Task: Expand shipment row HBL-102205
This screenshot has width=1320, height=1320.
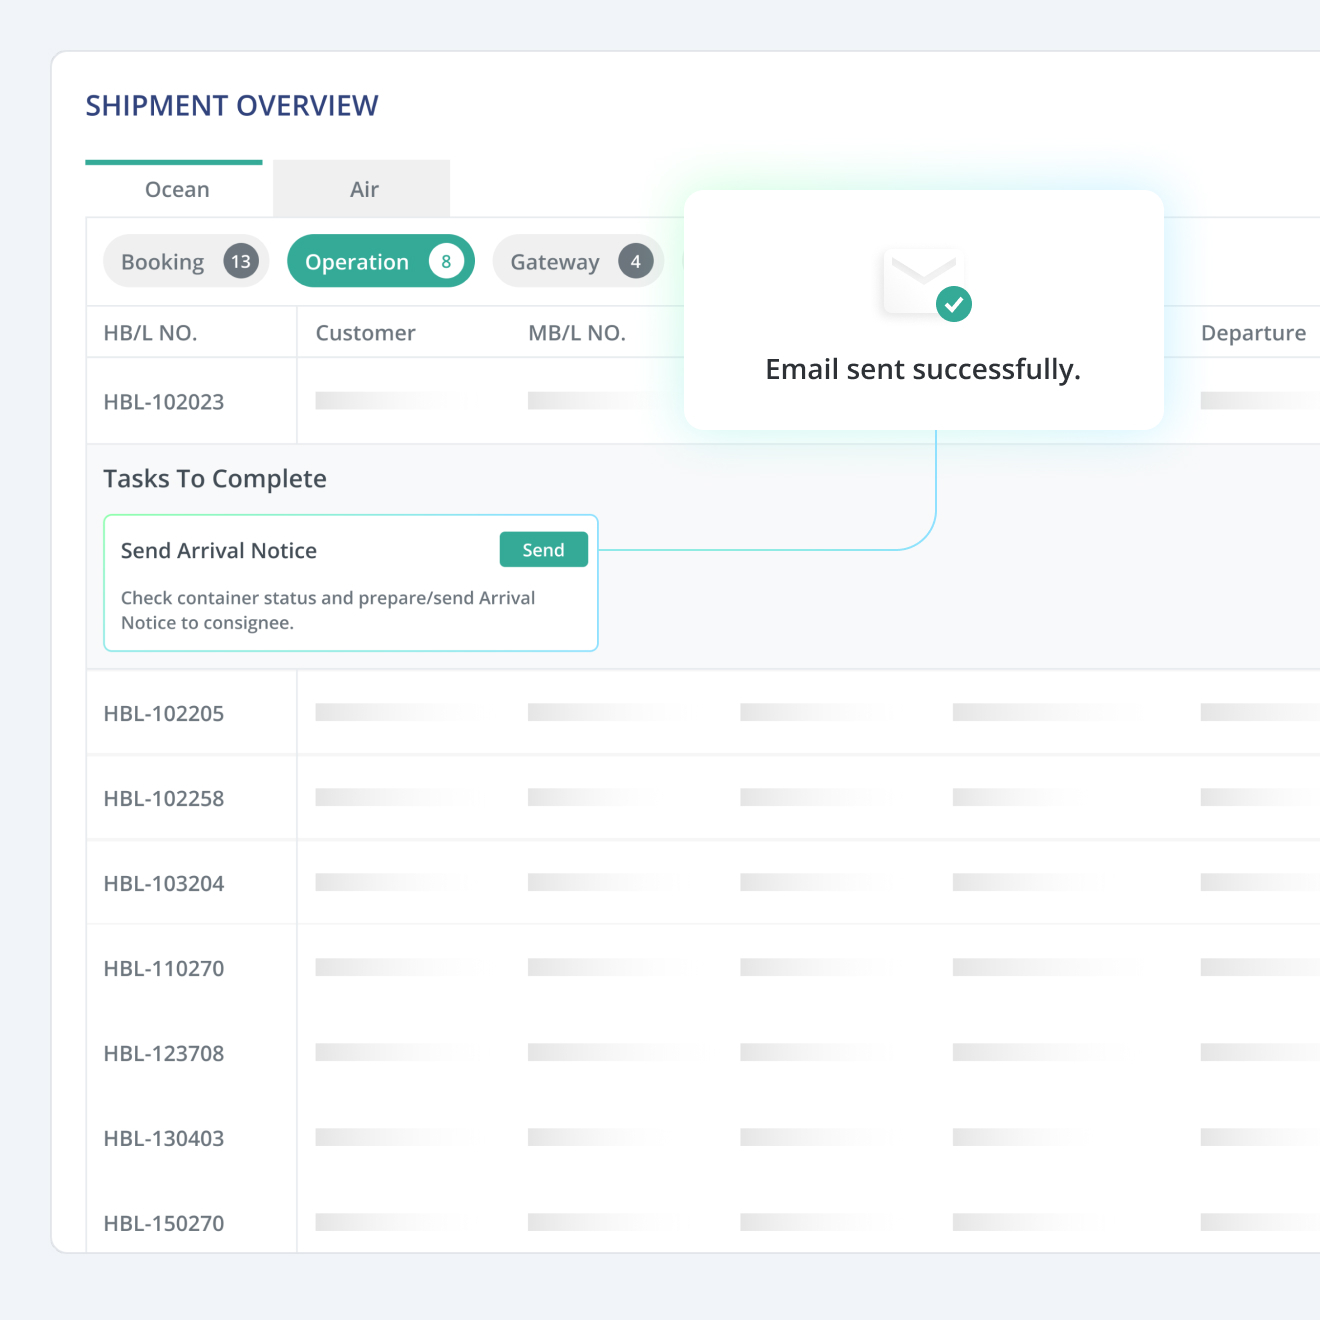Action: tap(164, 714)
